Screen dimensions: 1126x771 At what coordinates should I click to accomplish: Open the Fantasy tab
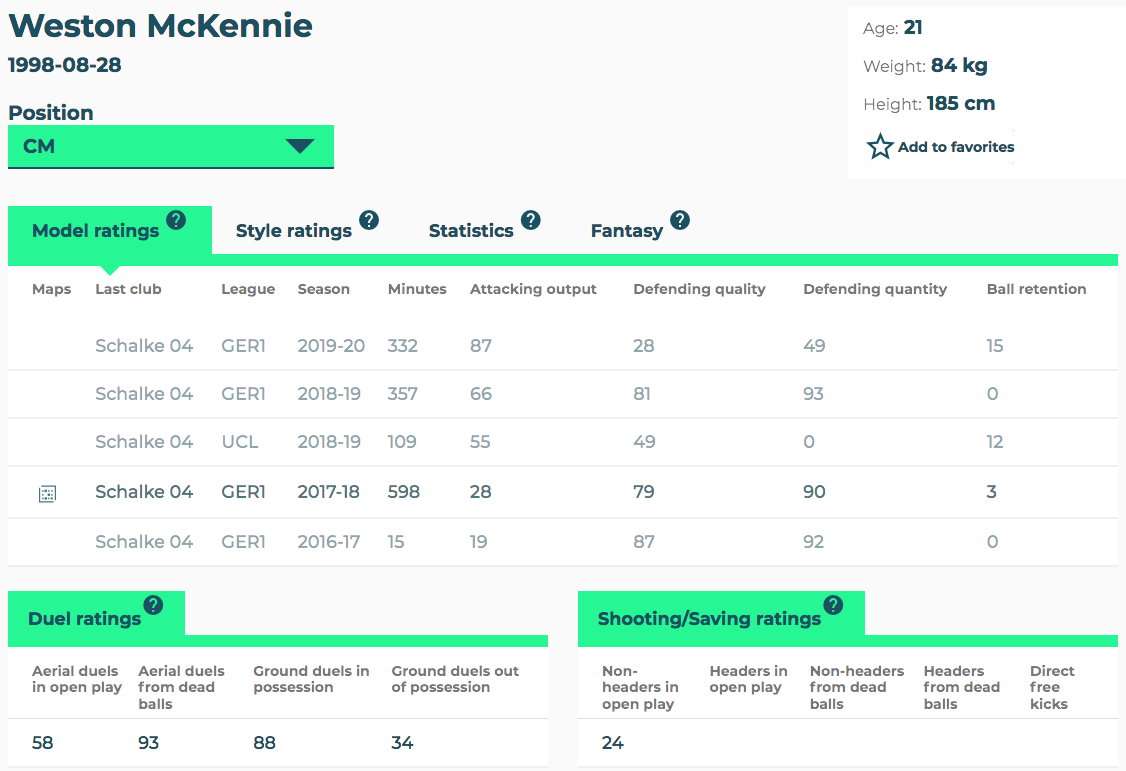(x=625, y=231)
